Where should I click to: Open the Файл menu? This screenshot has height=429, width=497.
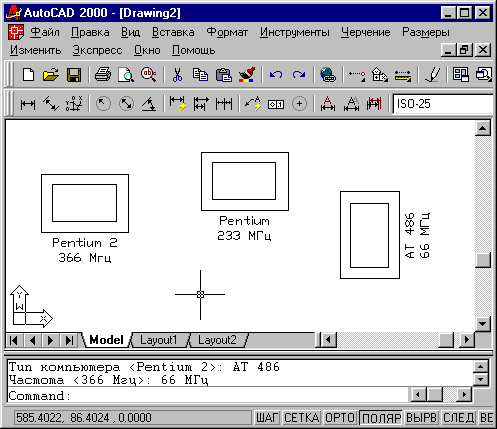point(45,32)
